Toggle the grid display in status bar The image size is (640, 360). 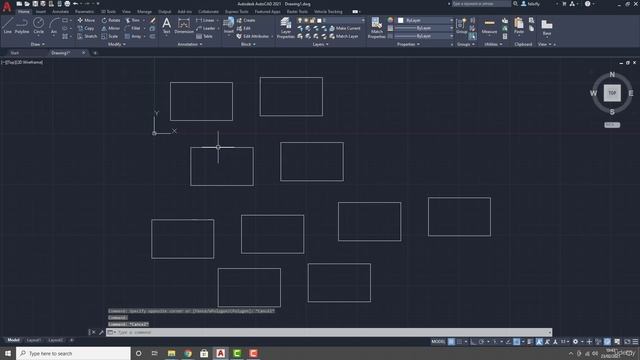451,342
